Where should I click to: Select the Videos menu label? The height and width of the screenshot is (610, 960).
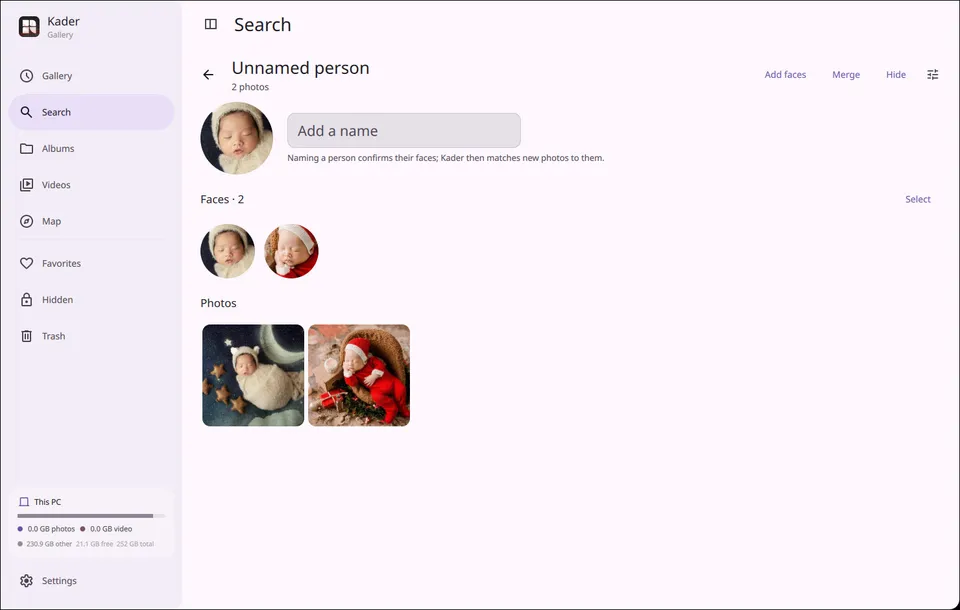56,185
